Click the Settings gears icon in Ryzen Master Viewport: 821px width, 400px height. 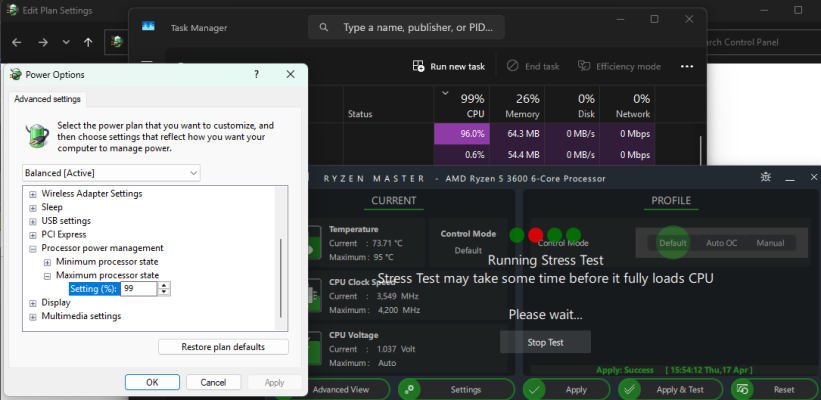tap(409, 390)
